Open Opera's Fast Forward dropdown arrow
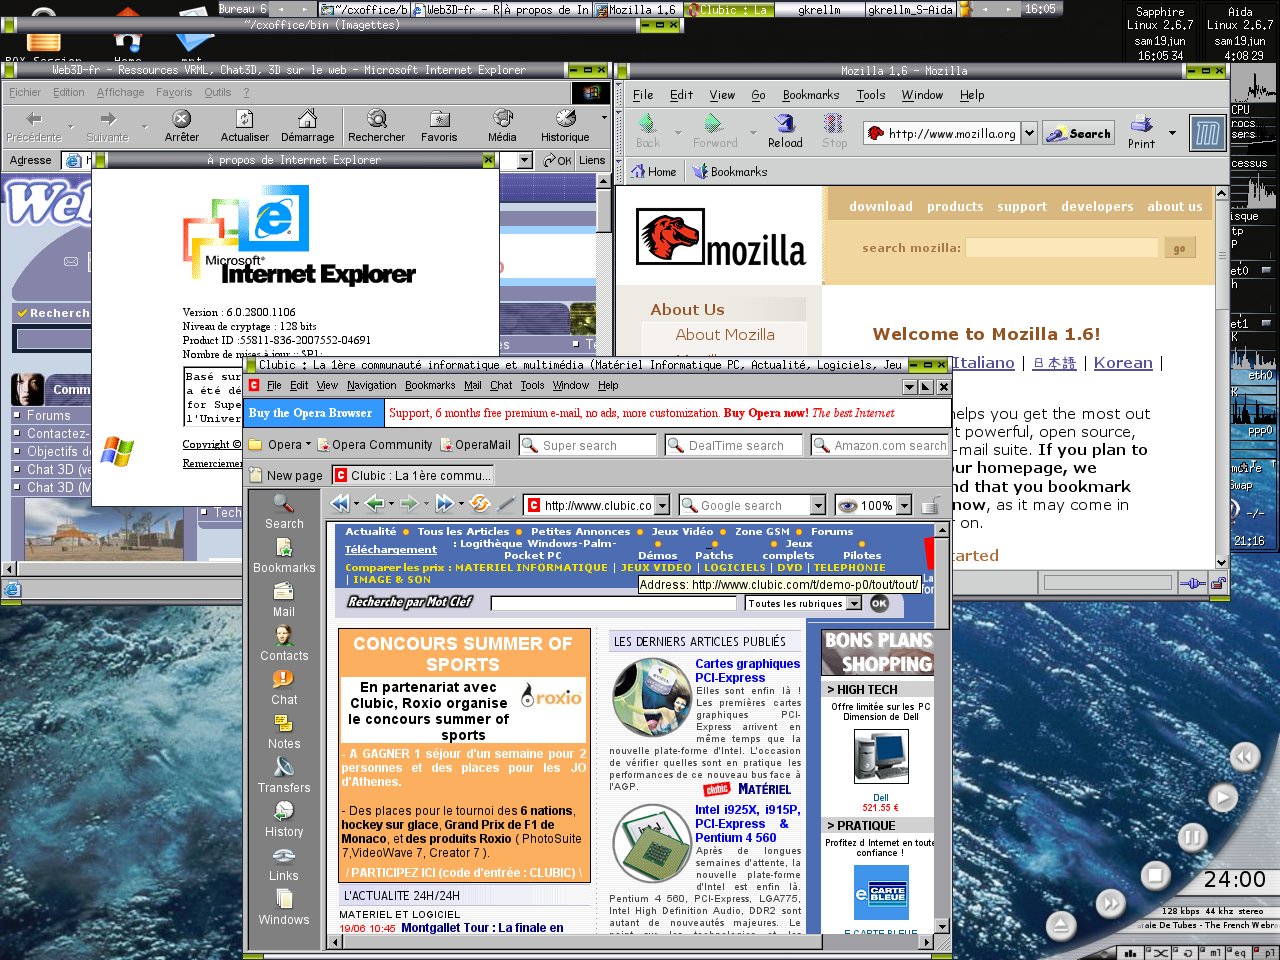The height and width of the screenshot is (960, 1280). pos(460,505)
